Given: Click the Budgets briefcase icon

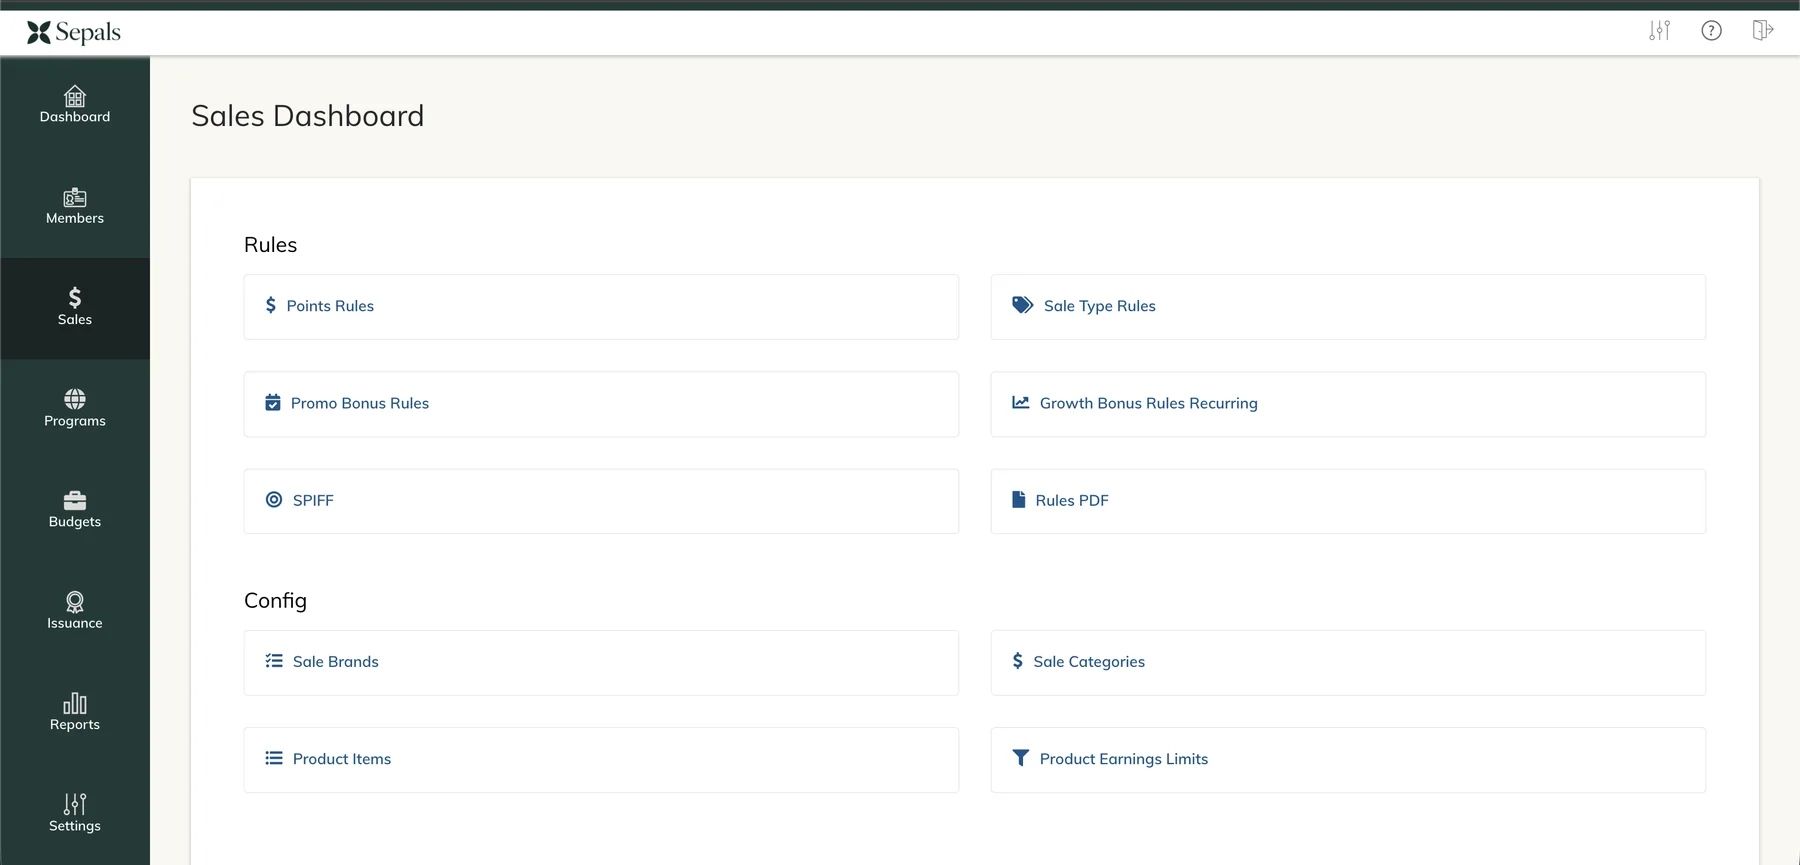Looking at the screenshot, I should [x=75, y=500].
